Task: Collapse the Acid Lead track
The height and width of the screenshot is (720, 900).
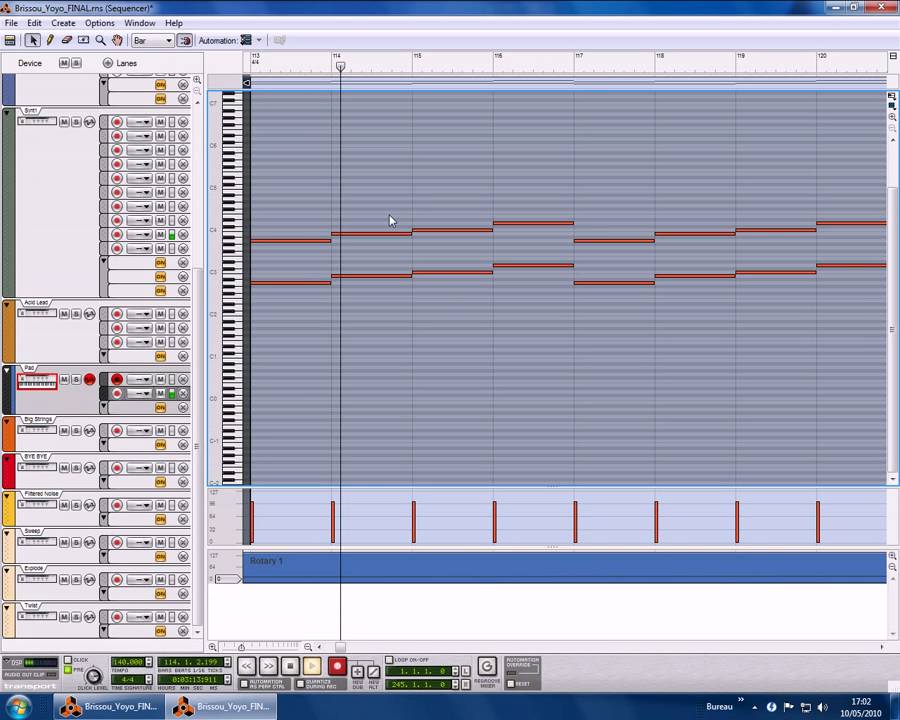Action: [7, 305]
